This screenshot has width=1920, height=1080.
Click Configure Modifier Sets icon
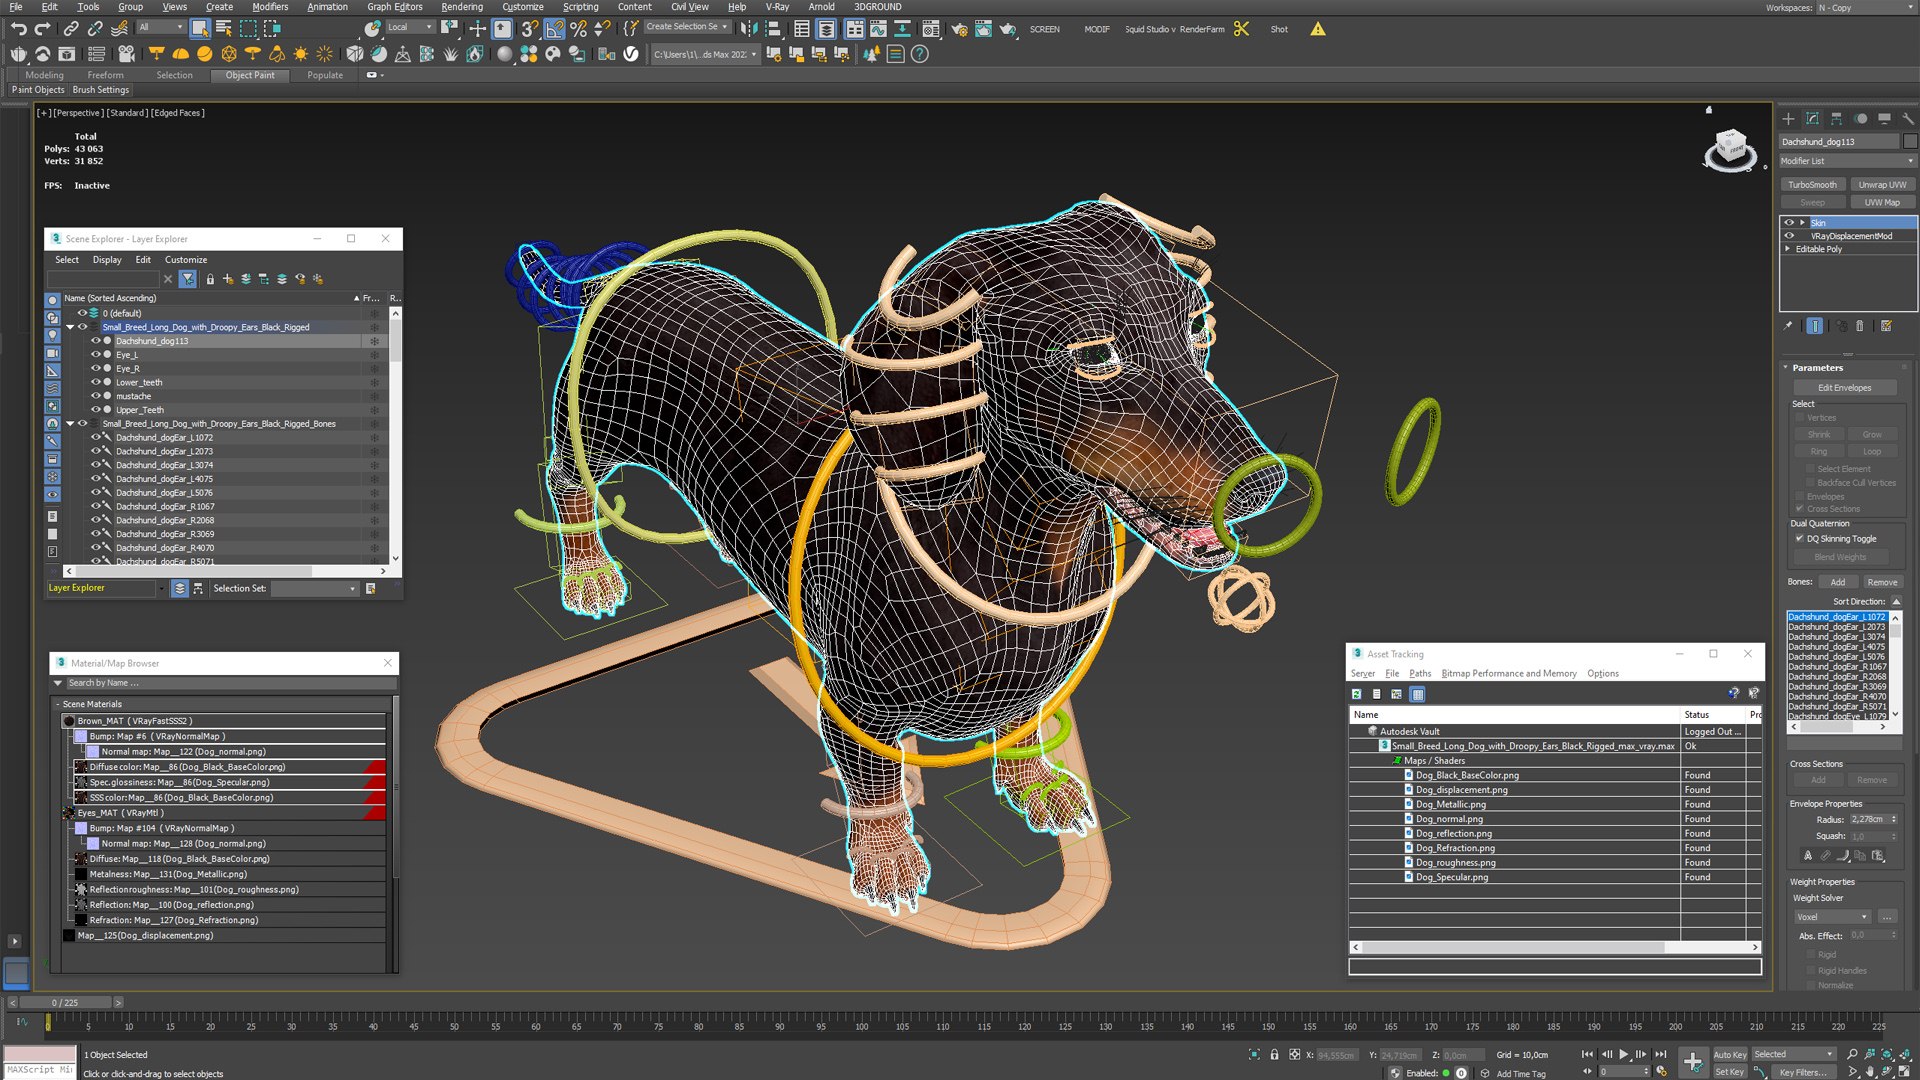[1886, 326]
